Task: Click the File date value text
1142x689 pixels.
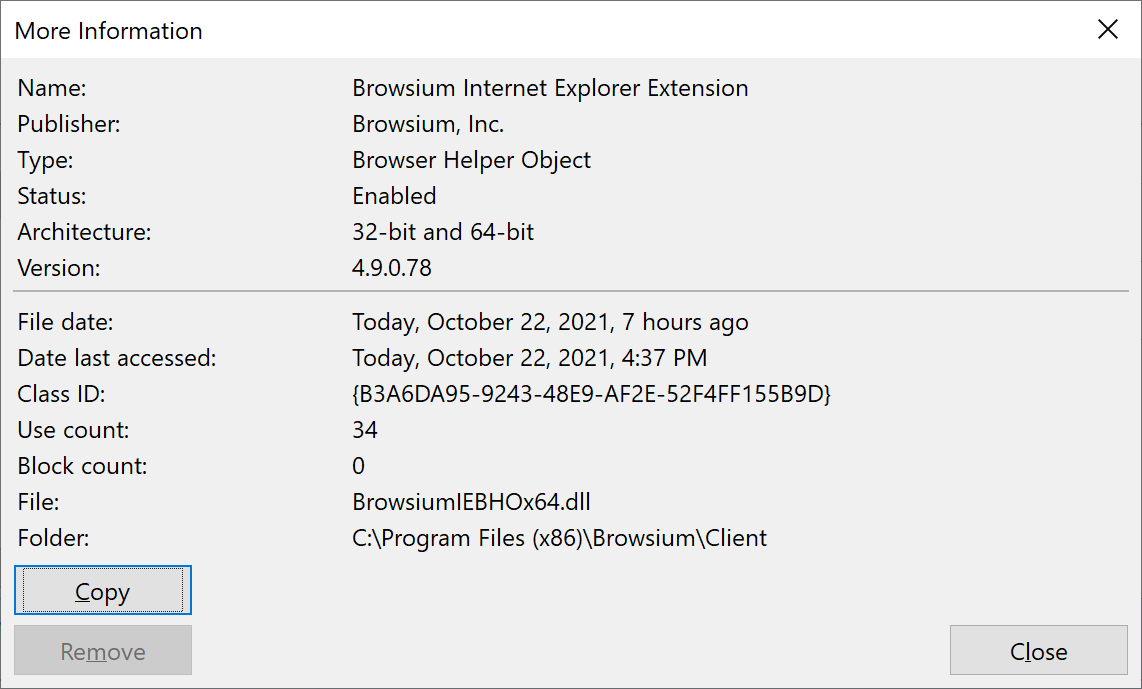Action: coord(550,322)
